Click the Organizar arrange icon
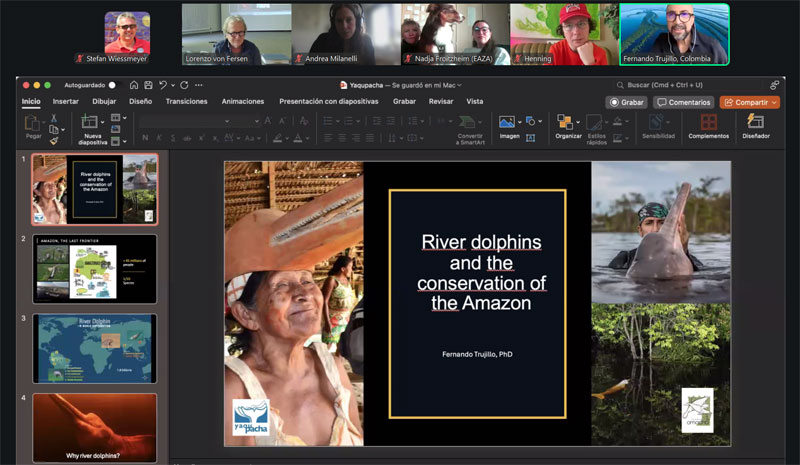800x465 pixels. [565, 122]
